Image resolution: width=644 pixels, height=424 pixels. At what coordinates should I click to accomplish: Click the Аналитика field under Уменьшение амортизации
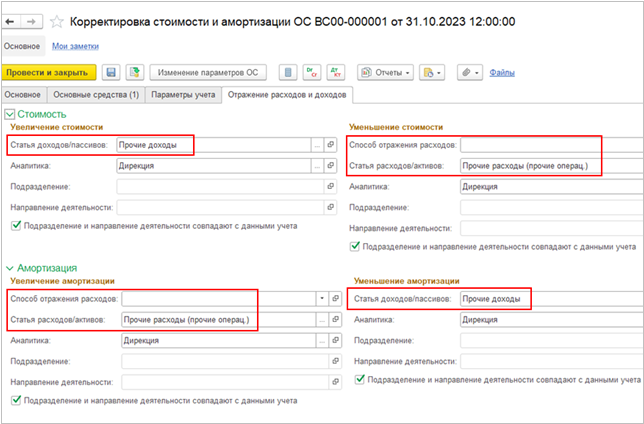(552, 320)
